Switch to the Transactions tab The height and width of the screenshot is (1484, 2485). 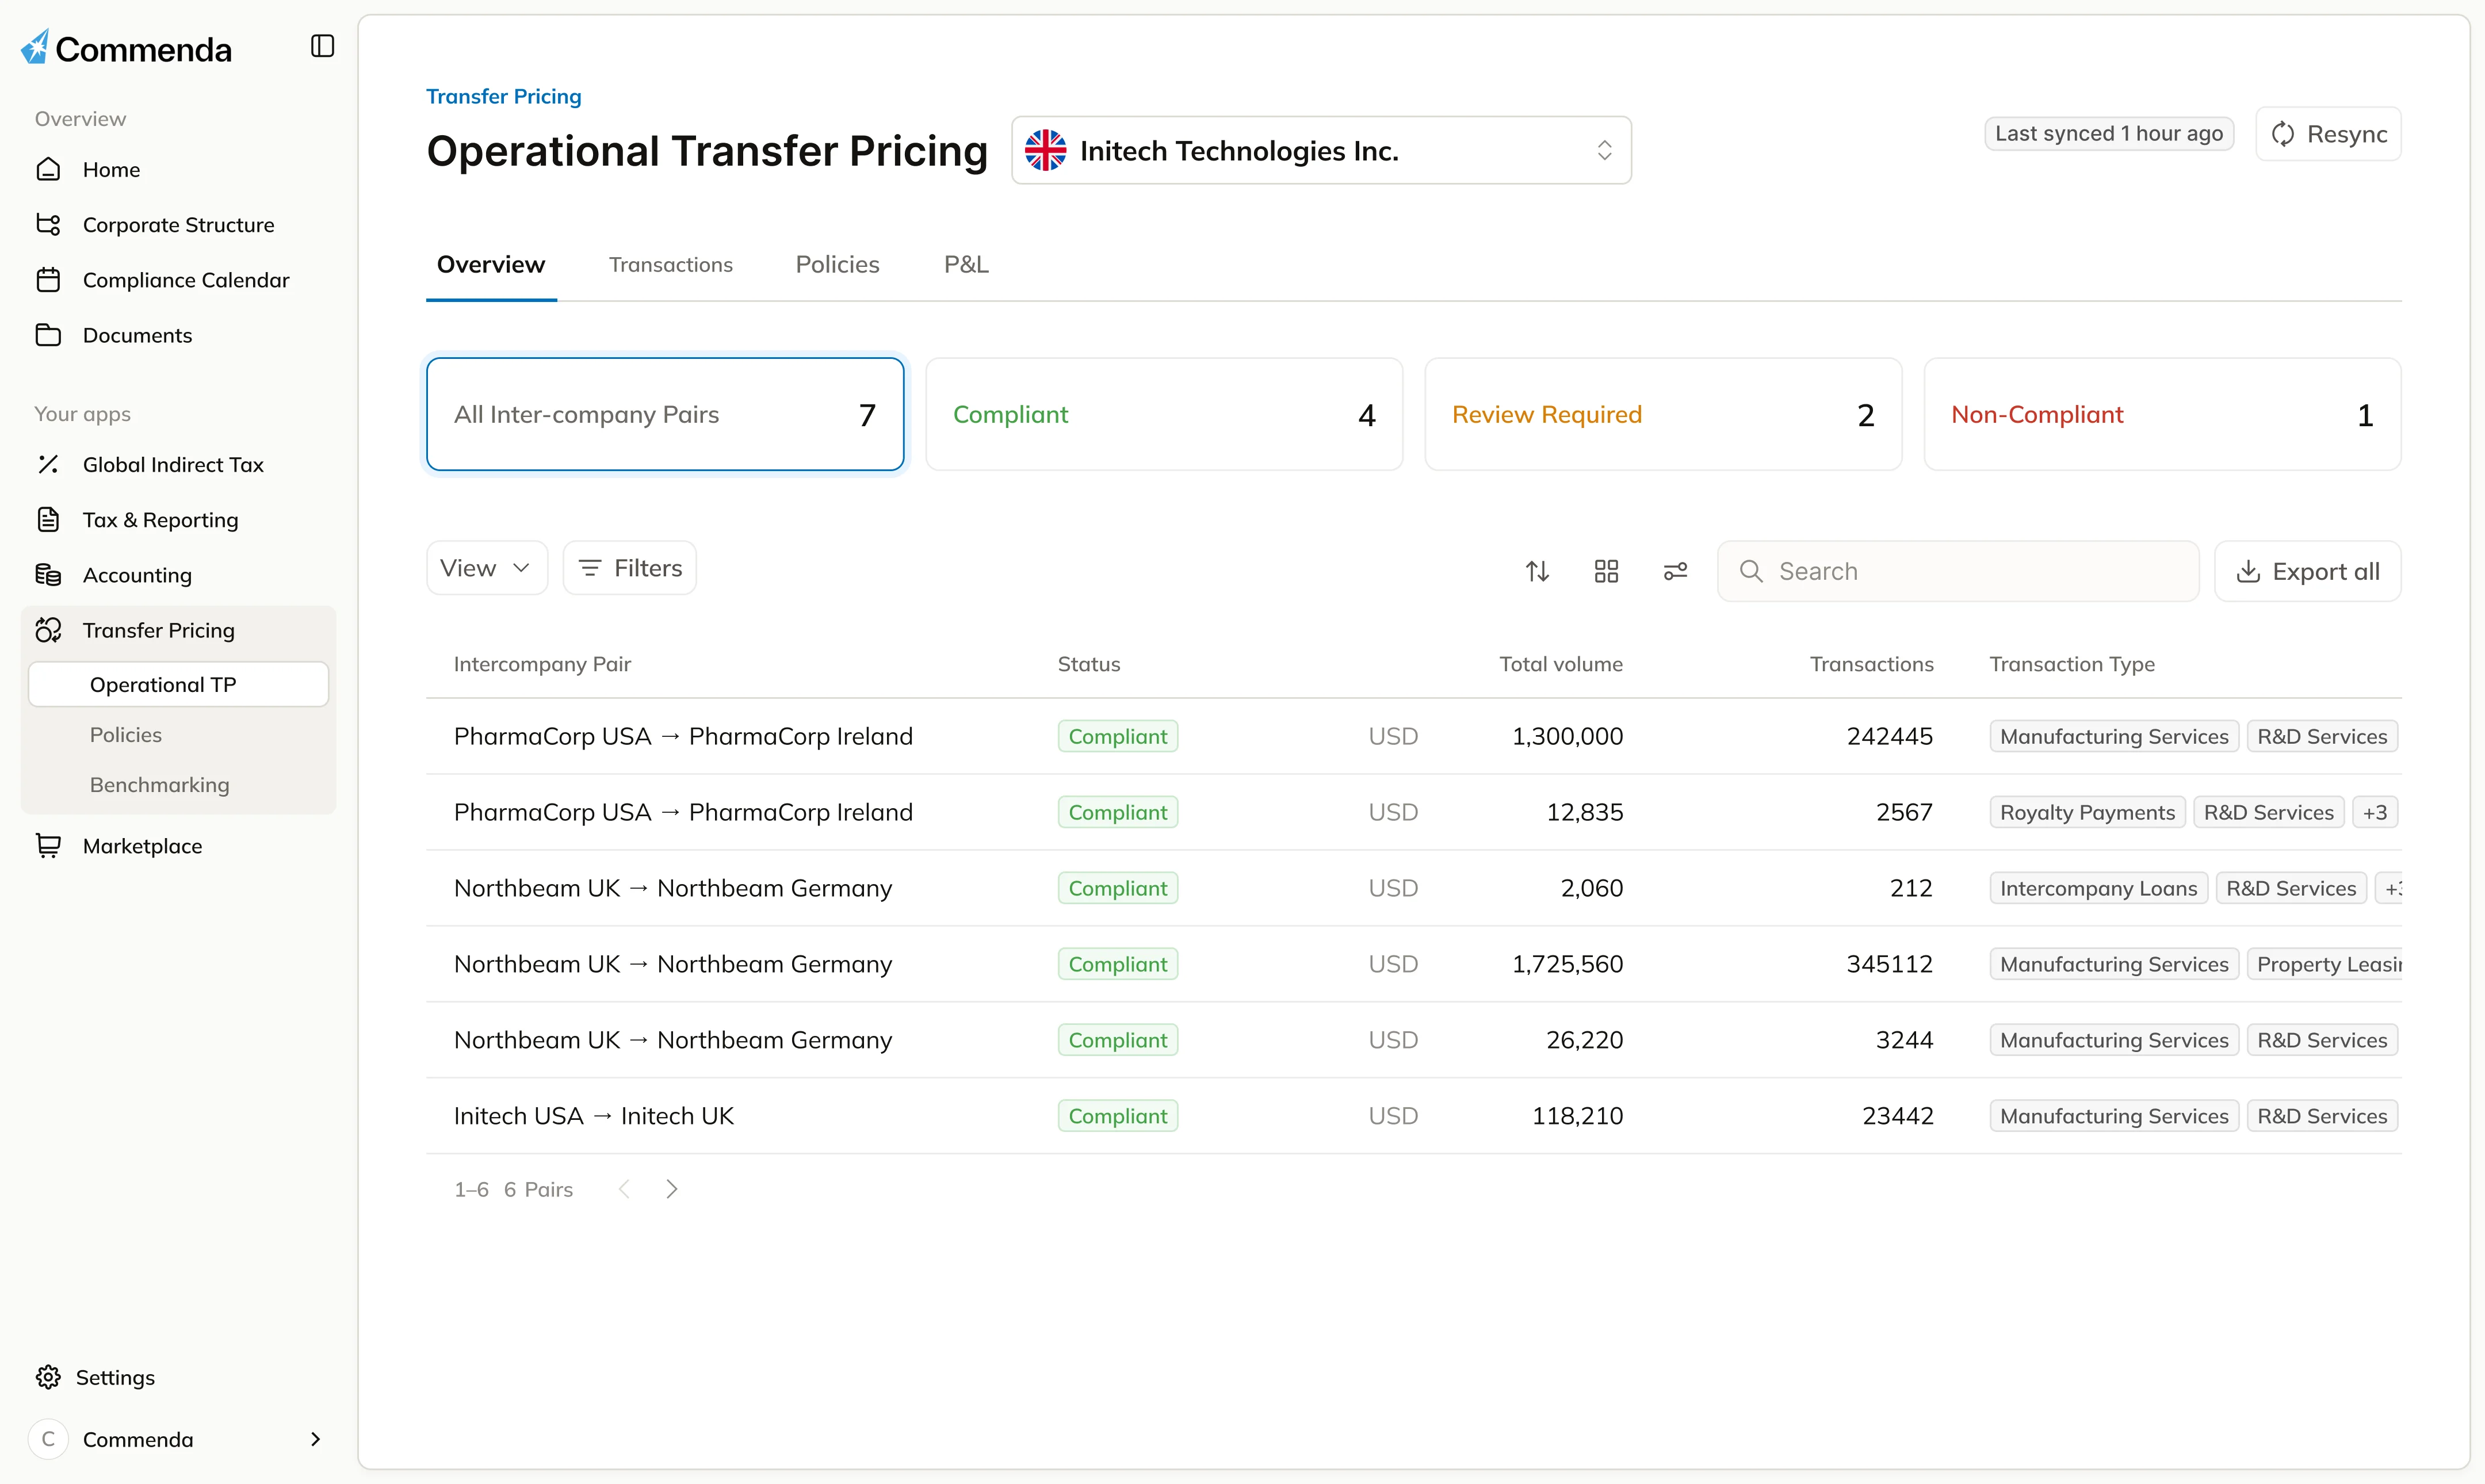[671, 264]
